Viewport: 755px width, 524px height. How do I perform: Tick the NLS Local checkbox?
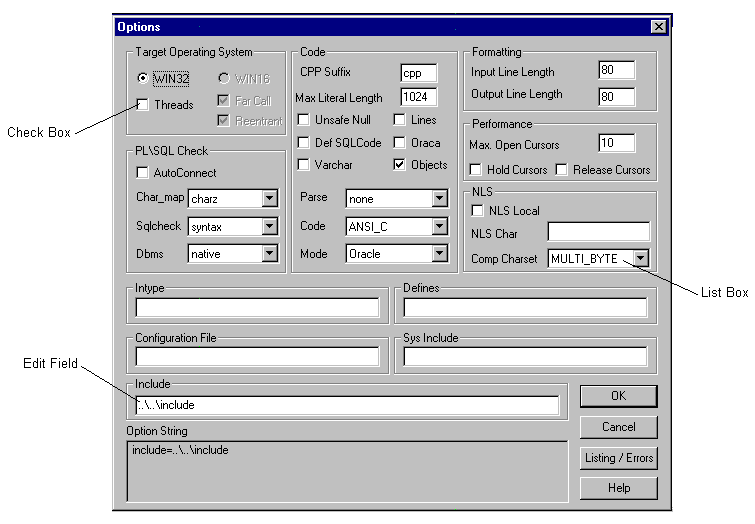coord(476,210)
